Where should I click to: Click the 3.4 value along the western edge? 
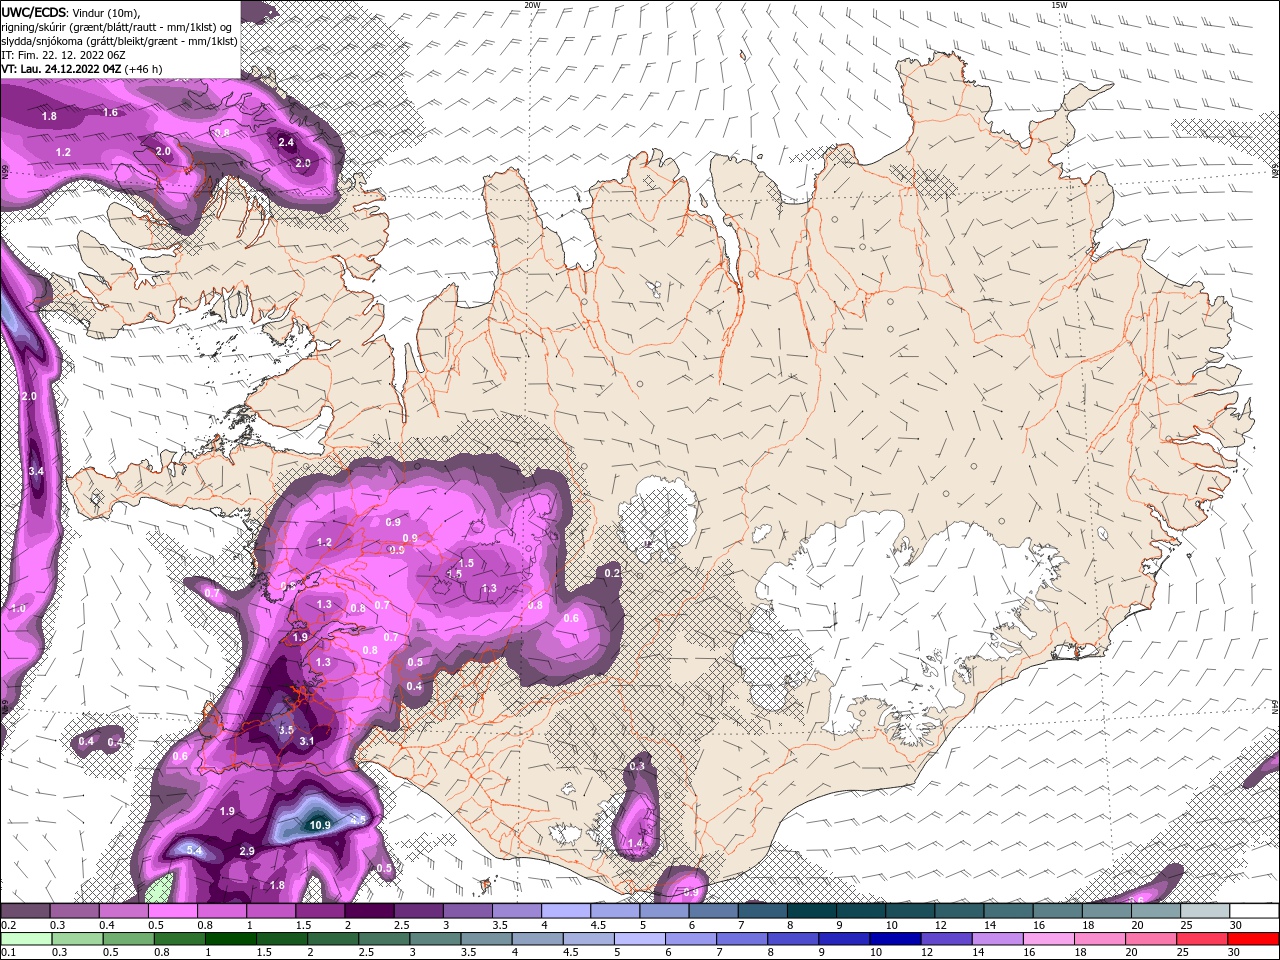(x=36, y=471)
